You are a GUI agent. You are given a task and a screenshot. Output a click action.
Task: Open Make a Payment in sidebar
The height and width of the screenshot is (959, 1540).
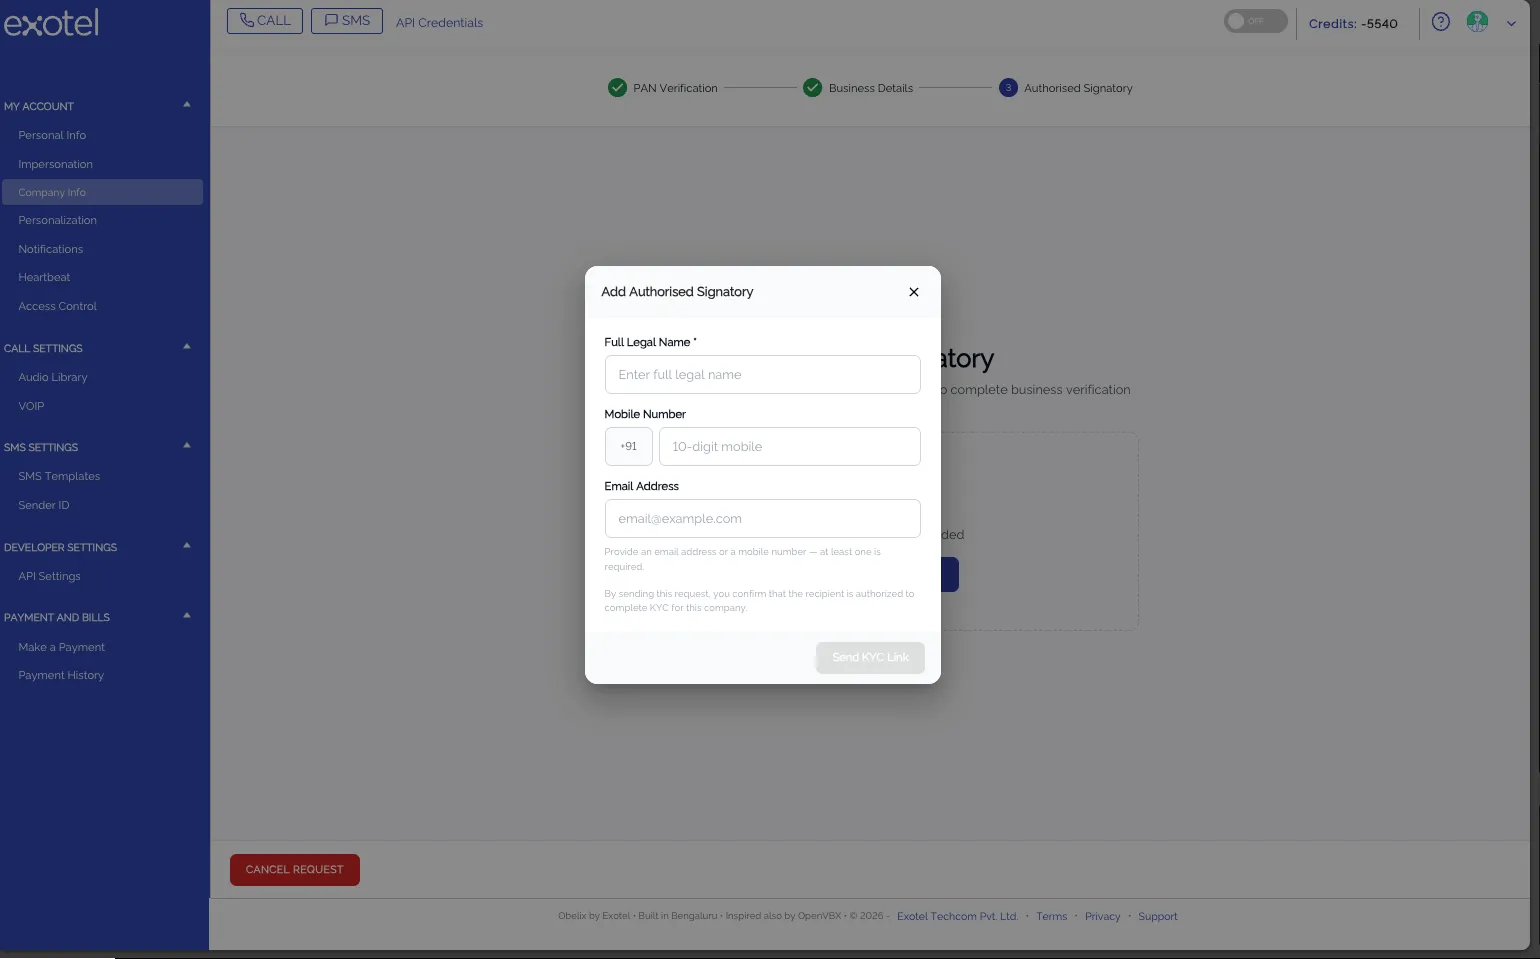click(x=61, y=647)
